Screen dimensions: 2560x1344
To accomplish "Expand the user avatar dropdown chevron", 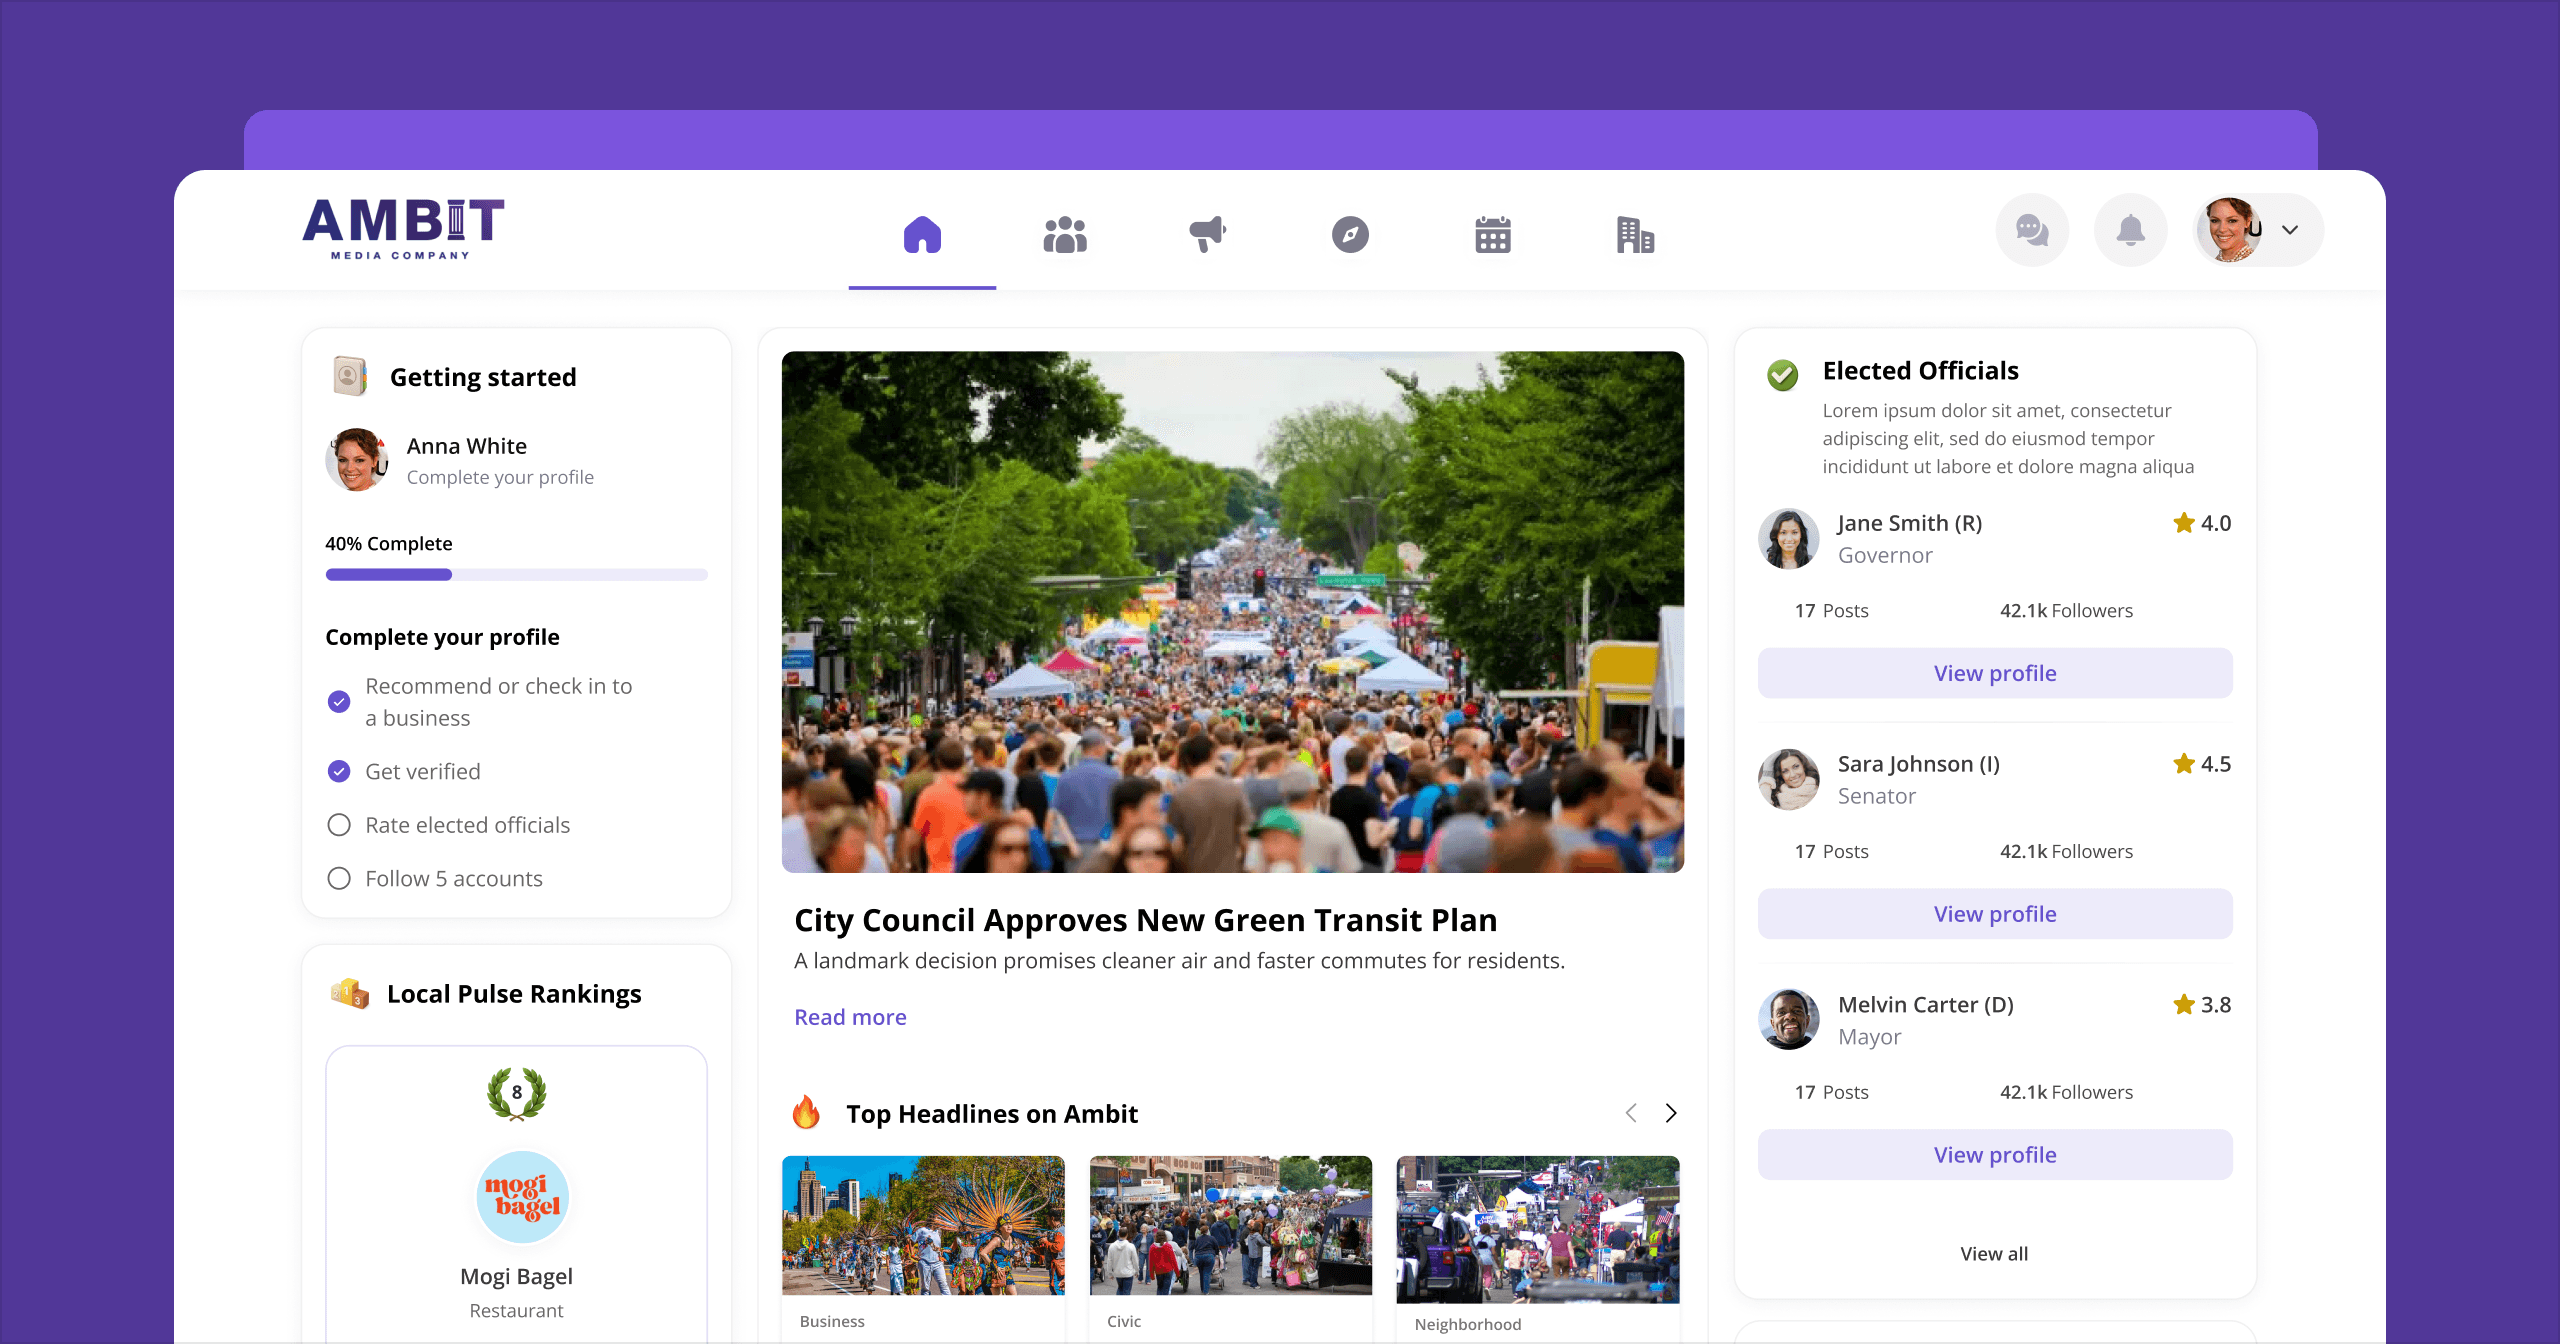I will pyautogui.click(x=2290, y=230).
